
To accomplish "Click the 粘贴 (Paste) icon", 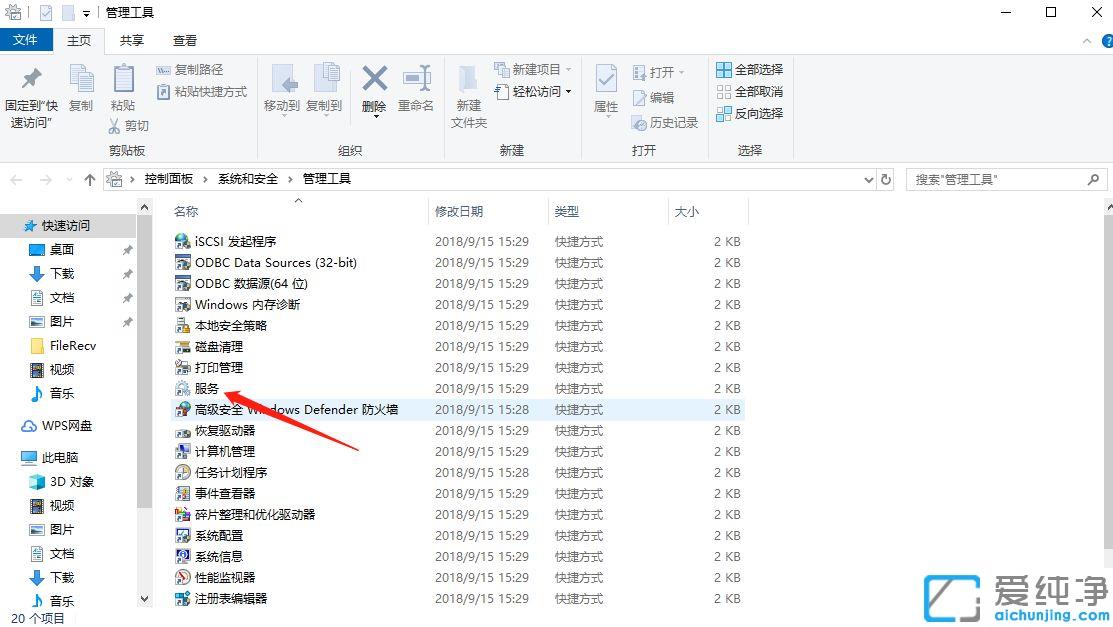I will coord(123,85).
